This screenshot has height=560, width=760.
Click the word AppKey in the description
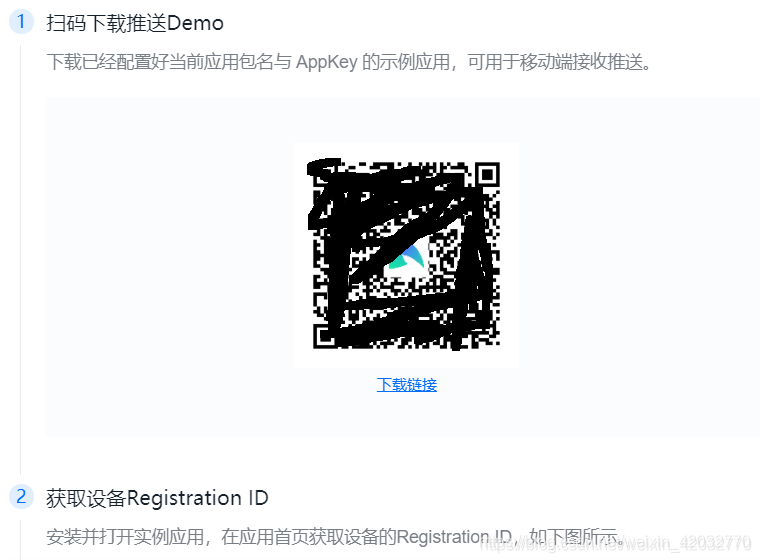coord(327,62)
